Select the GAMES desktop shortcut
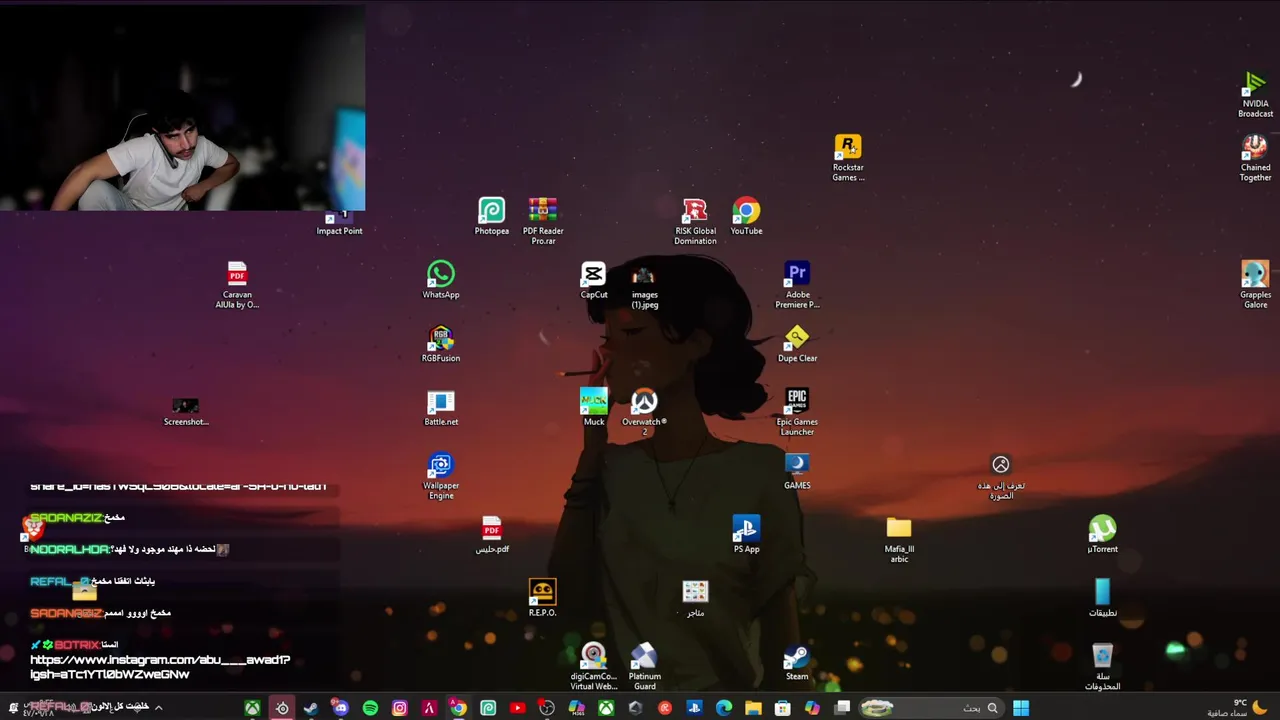 click(797, 471)
